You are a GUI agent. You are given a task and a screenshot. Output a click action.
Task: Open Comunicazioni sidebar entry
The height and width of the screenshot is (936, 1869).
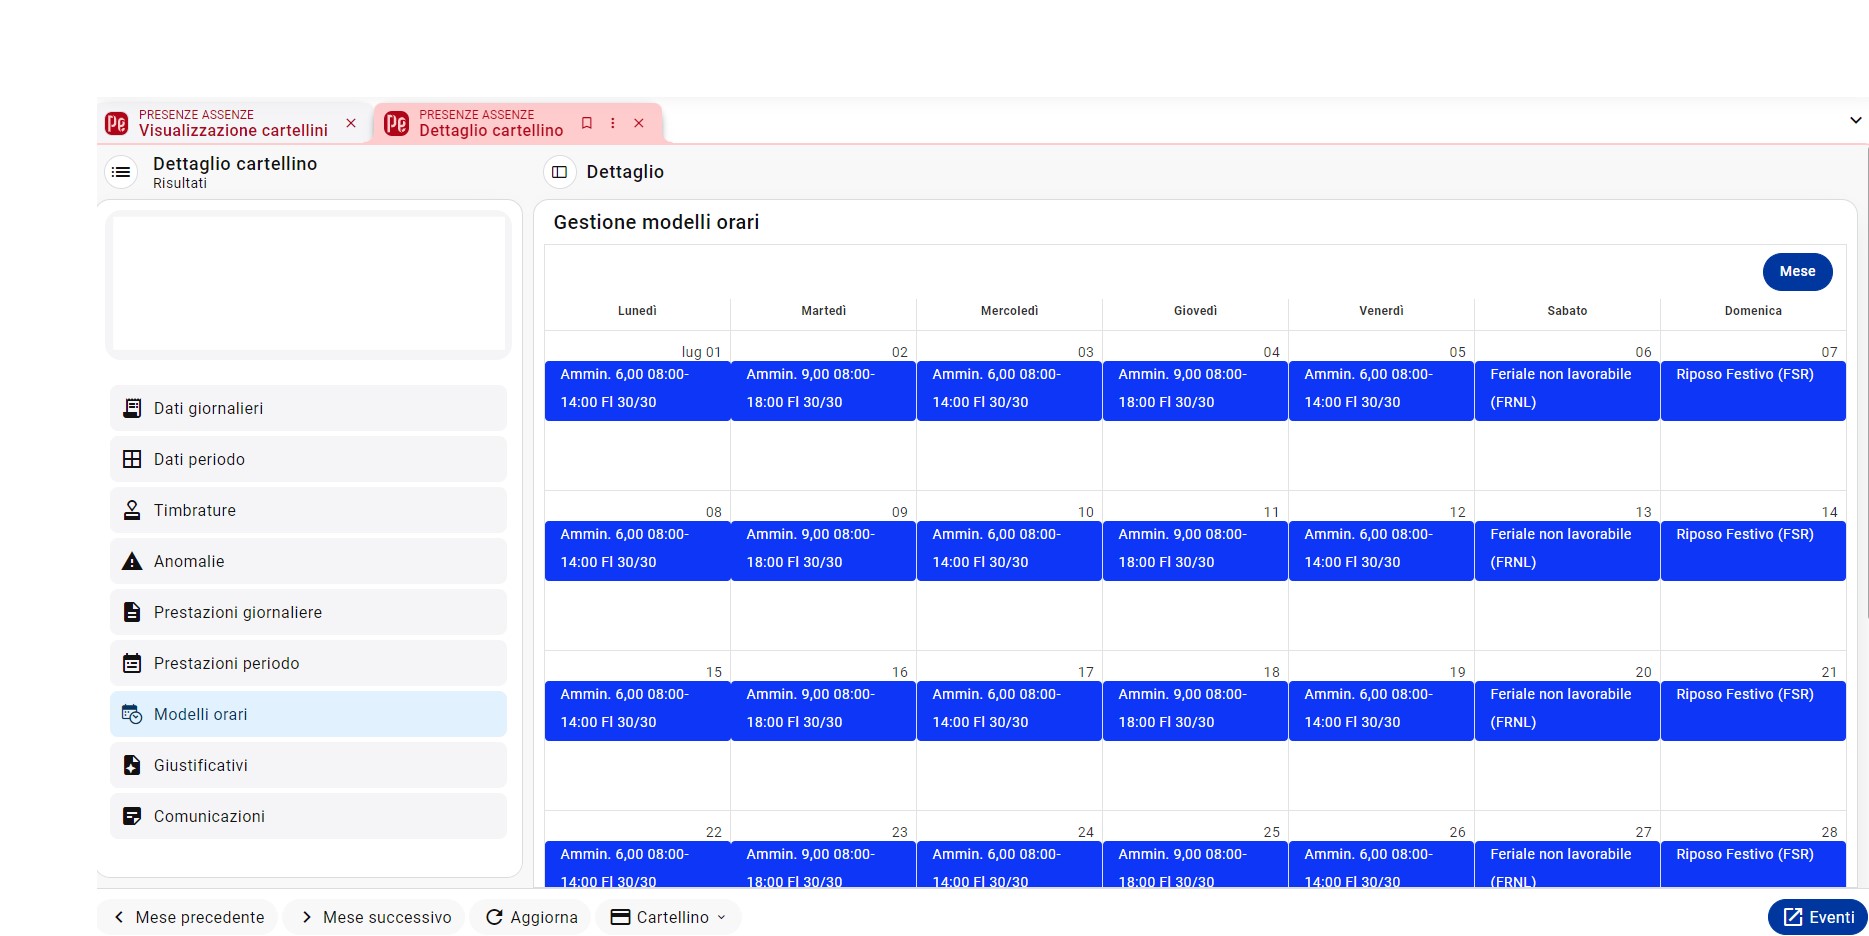[308, 816]
